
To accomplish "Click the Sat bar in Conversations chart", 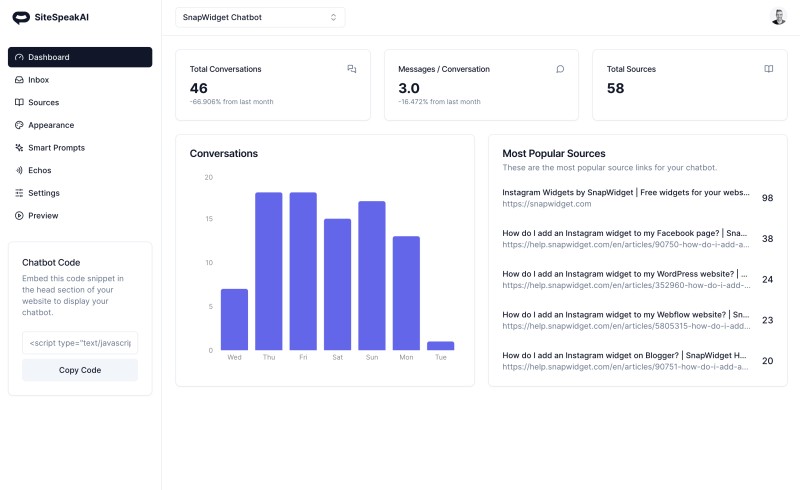I will coord(337,284).
